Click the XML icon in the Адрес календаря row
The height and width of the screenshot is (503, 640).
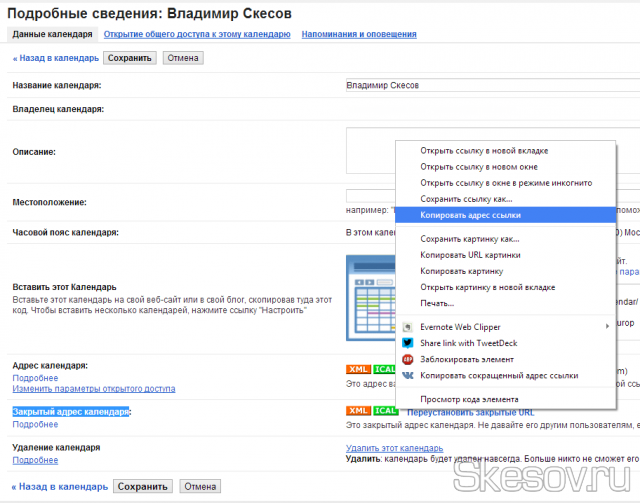pyautogui.click(x=358, y=369)
